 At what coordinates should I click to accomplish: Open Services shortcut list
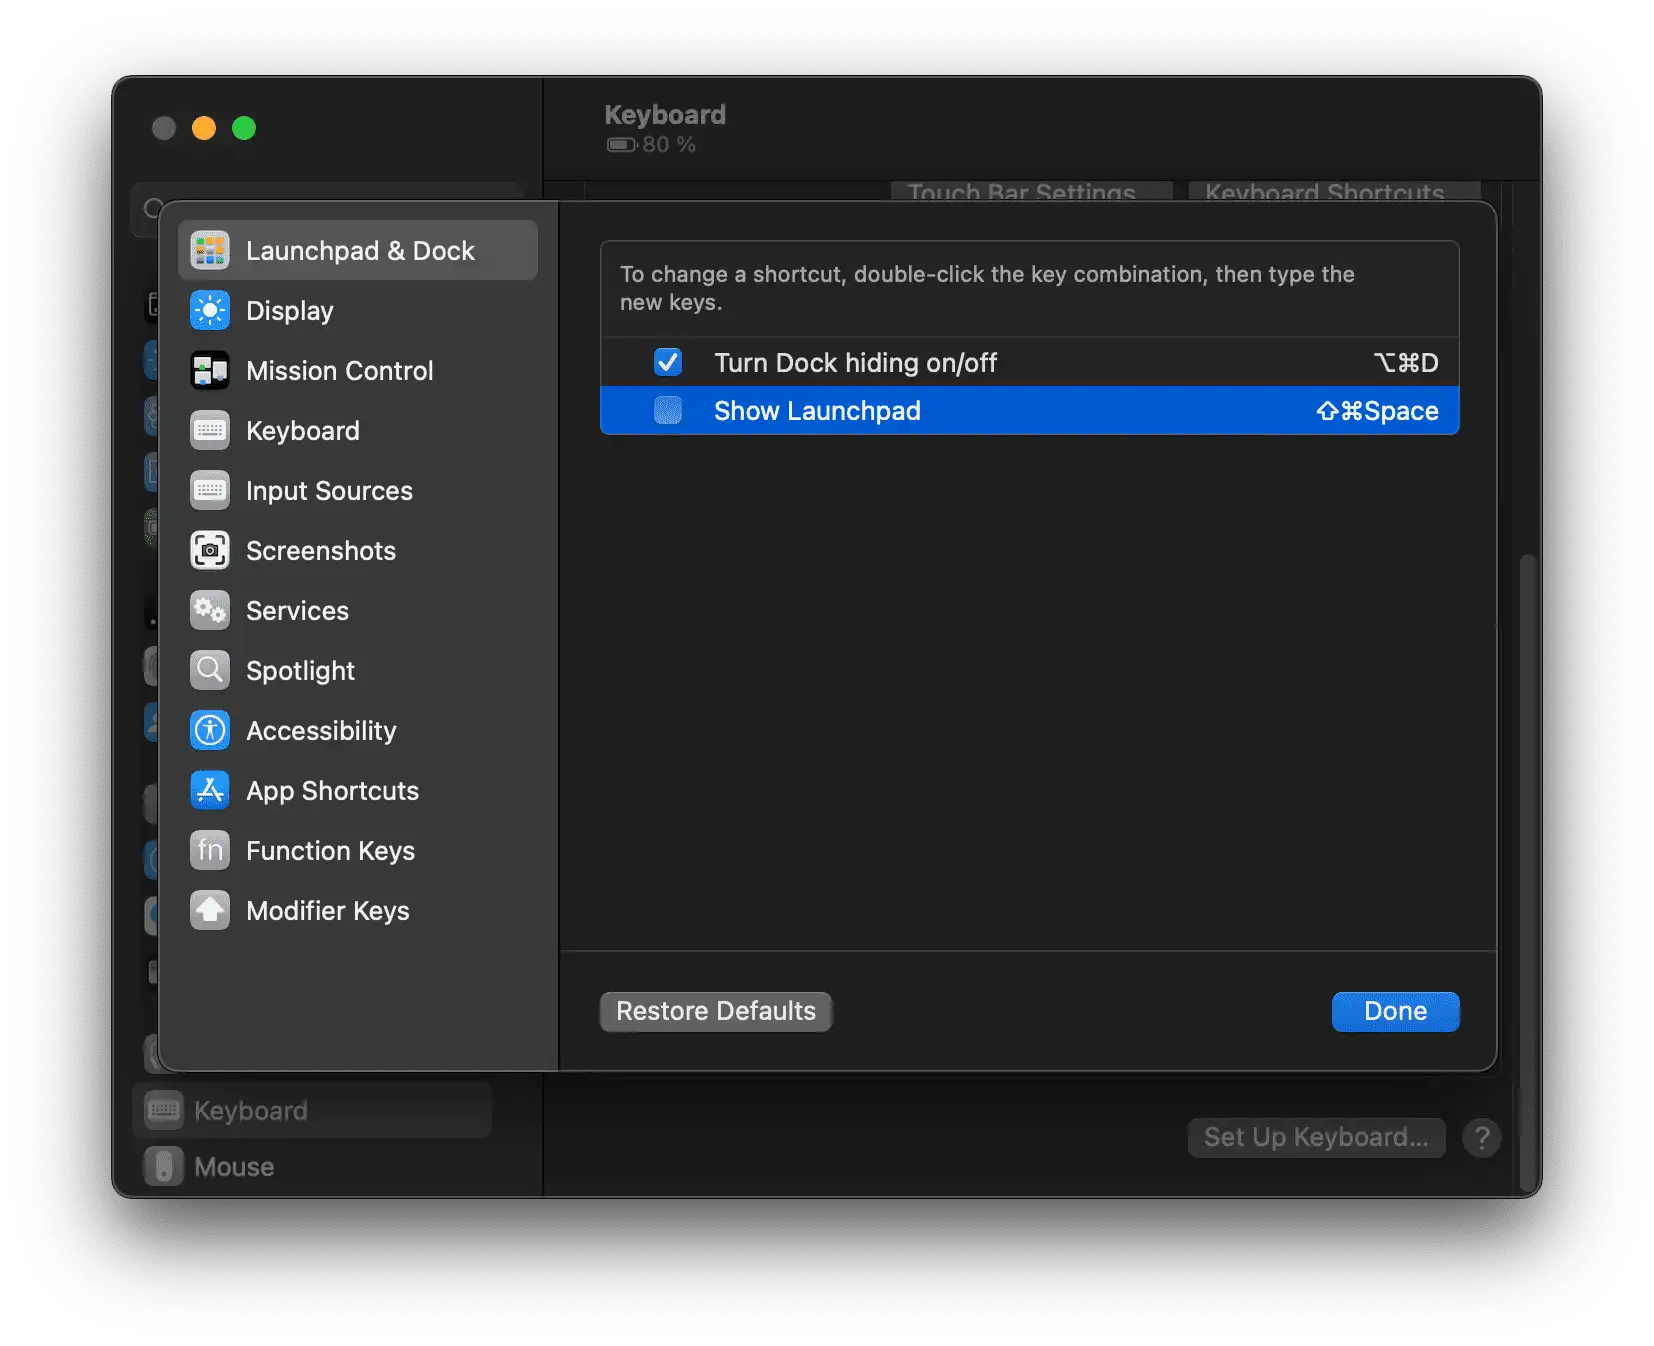[x=297, y=610]
